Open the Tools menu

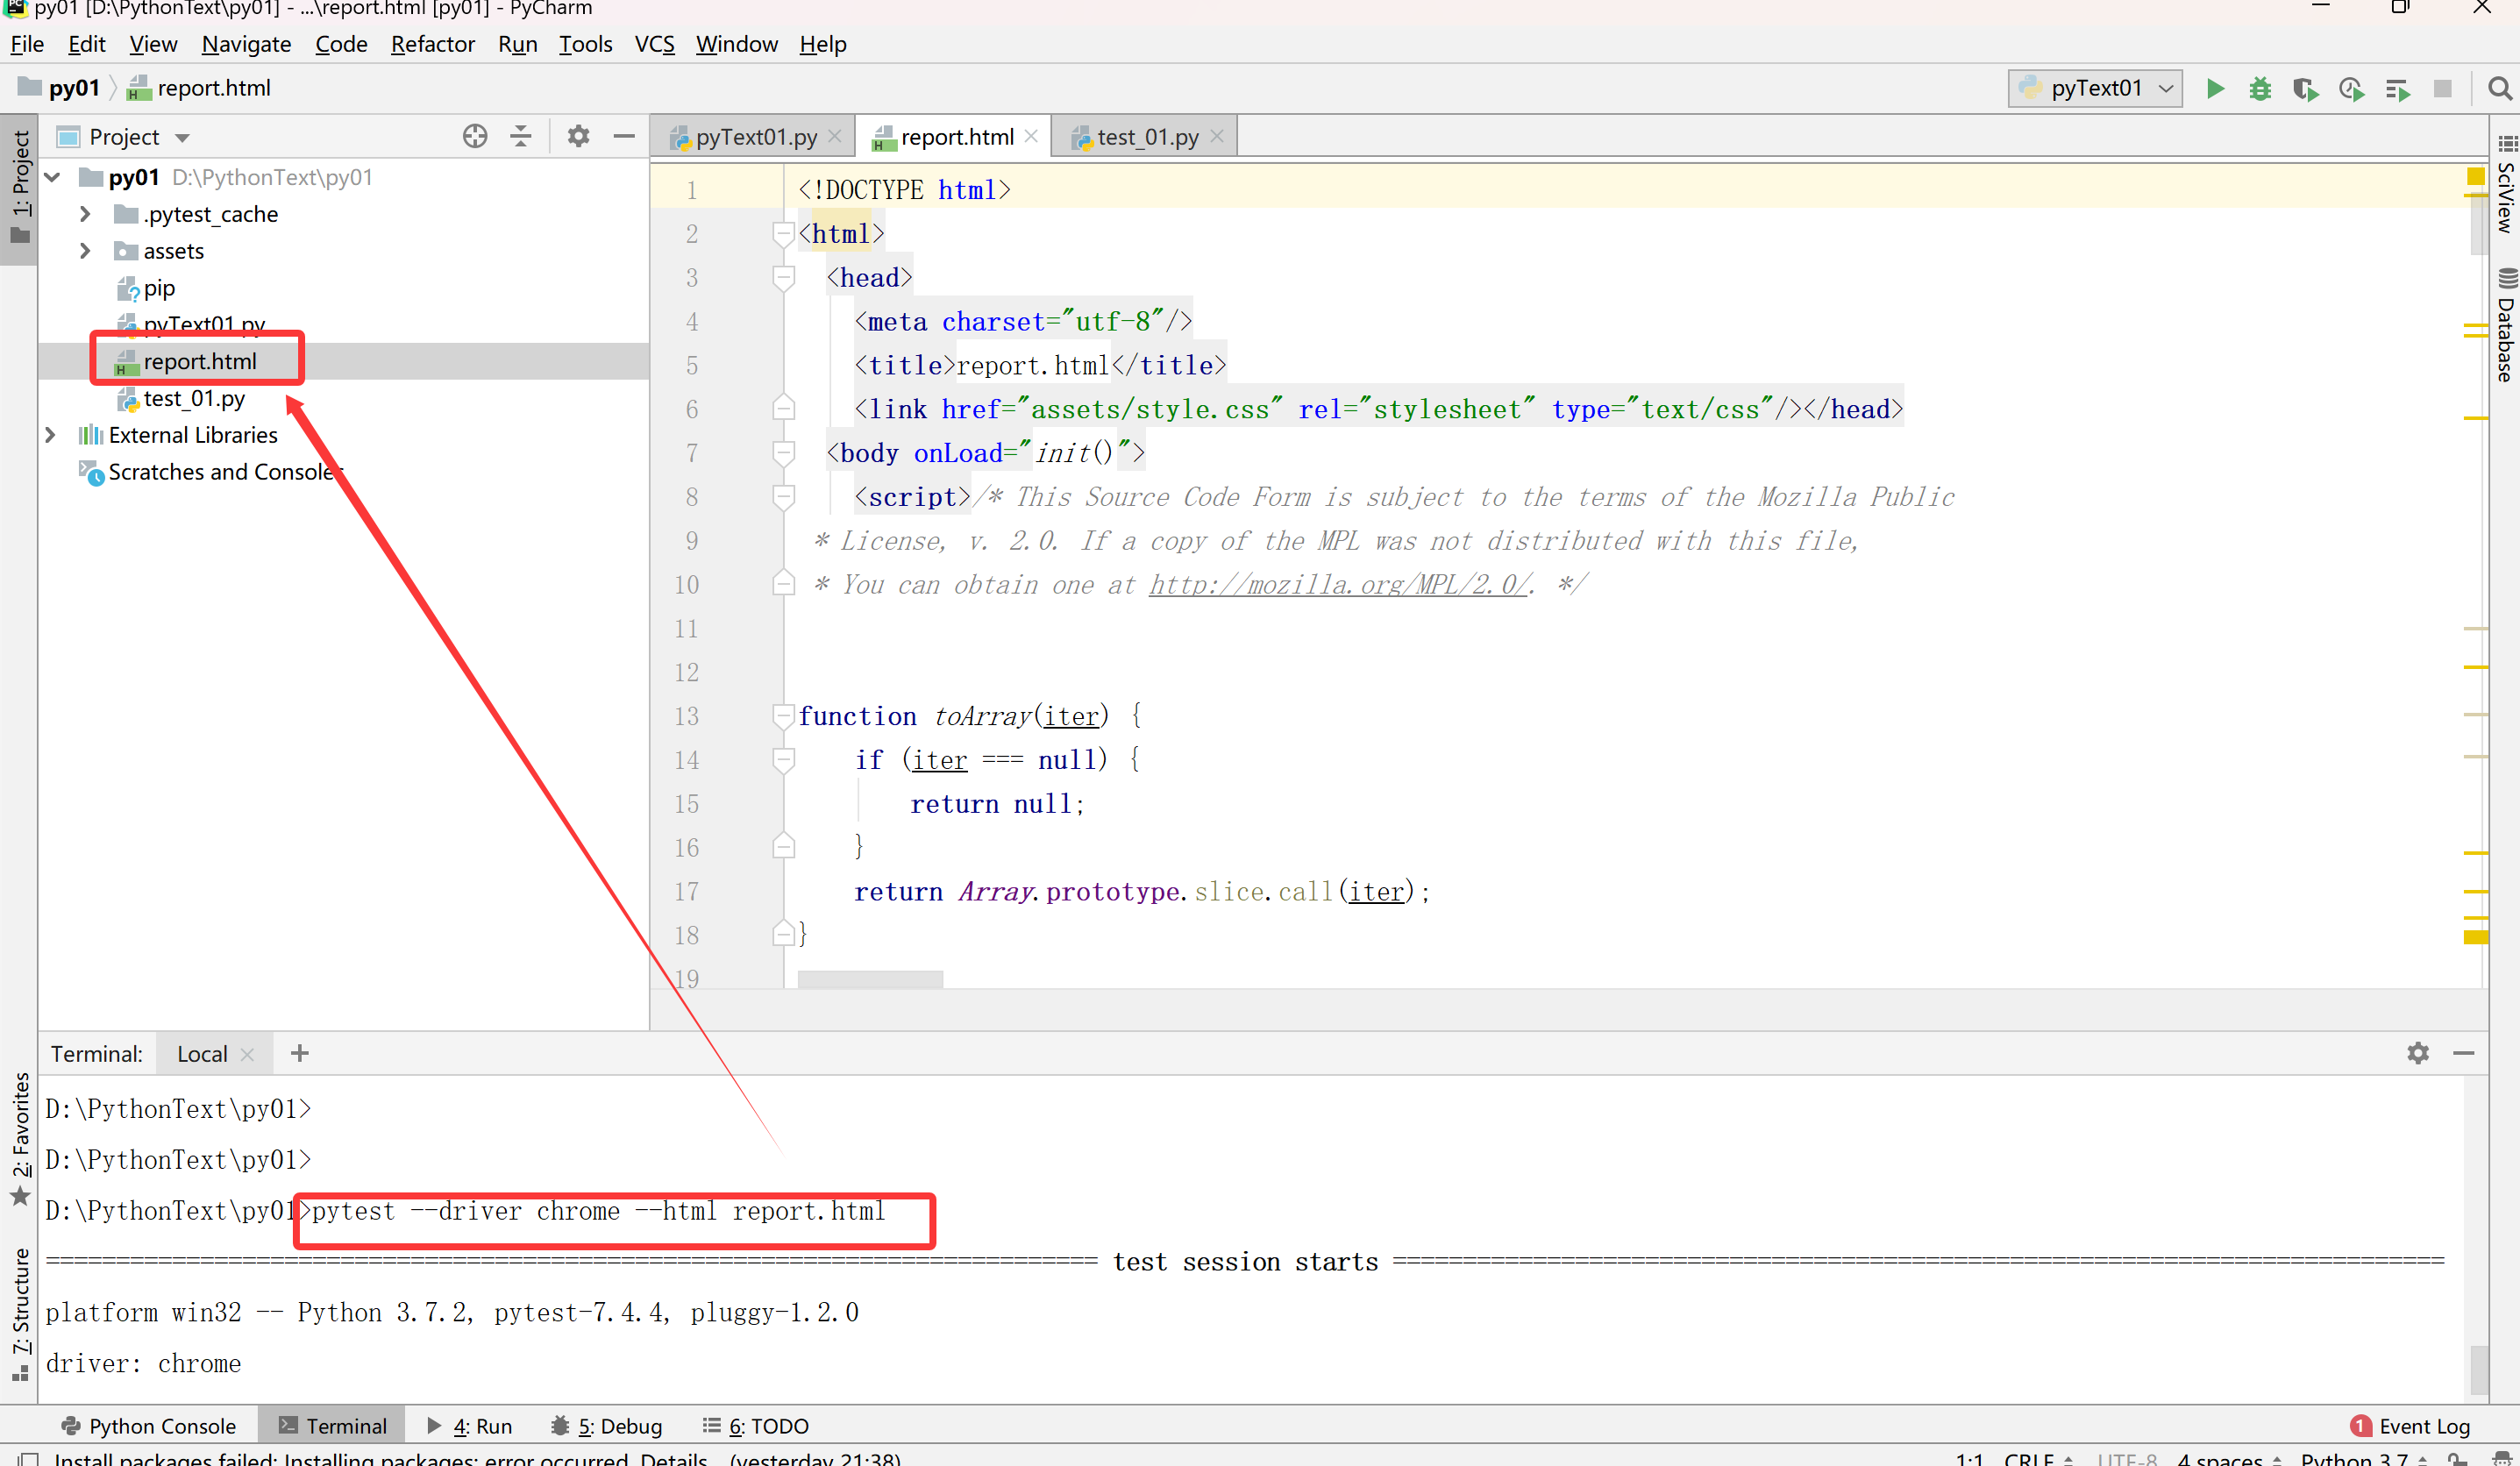click(585, 44)
